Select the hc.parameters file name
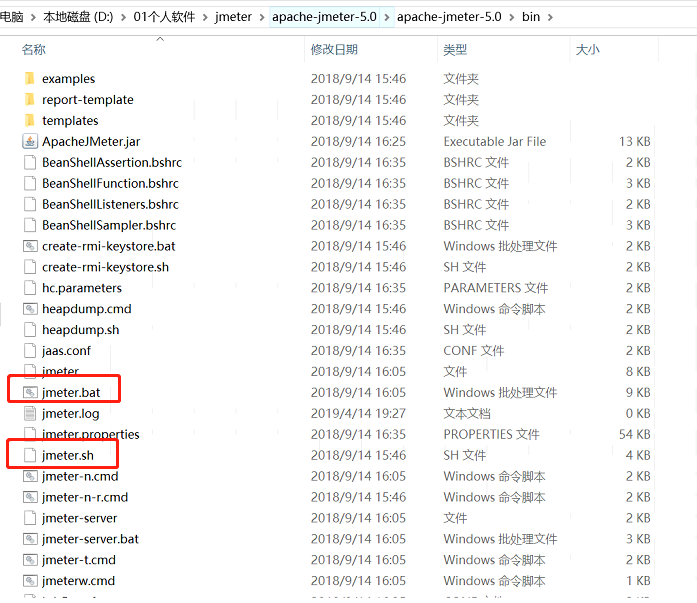 click(82, 288)
